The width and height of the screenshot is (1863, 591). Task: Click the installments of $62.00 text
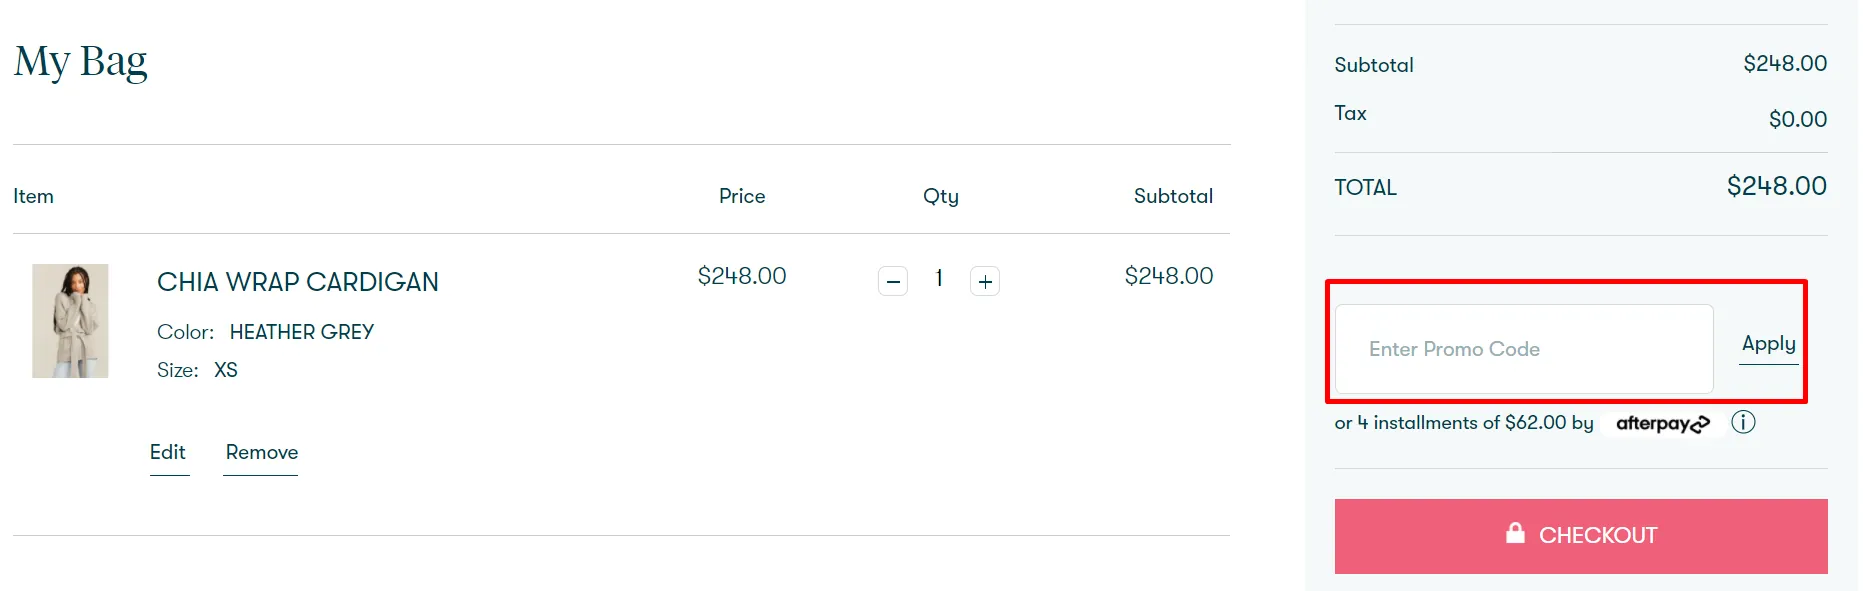(x=1470, y=423)
